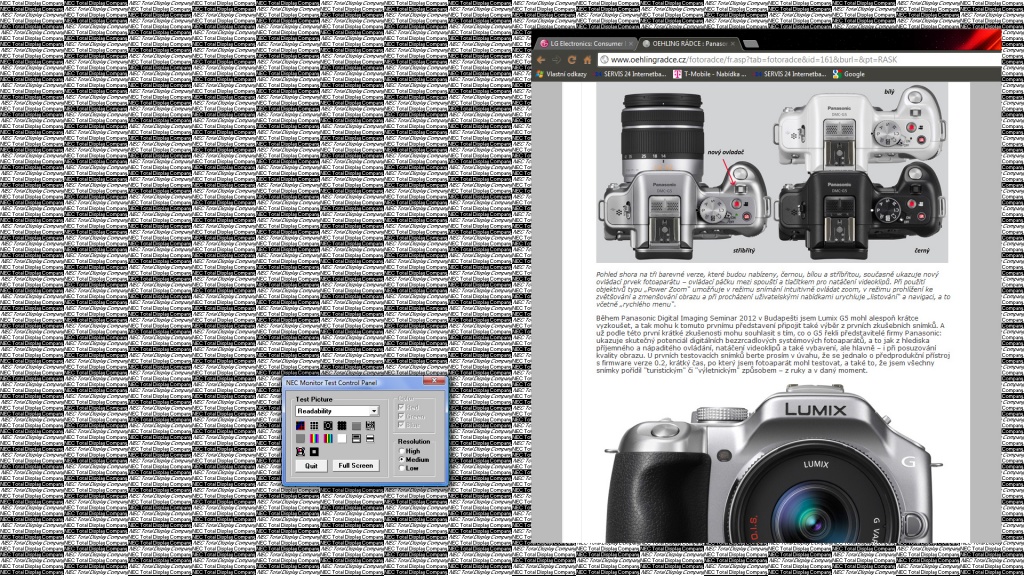Toggle the Red color checkbox
The image size is (1024, 576).
tap(401, 408)
